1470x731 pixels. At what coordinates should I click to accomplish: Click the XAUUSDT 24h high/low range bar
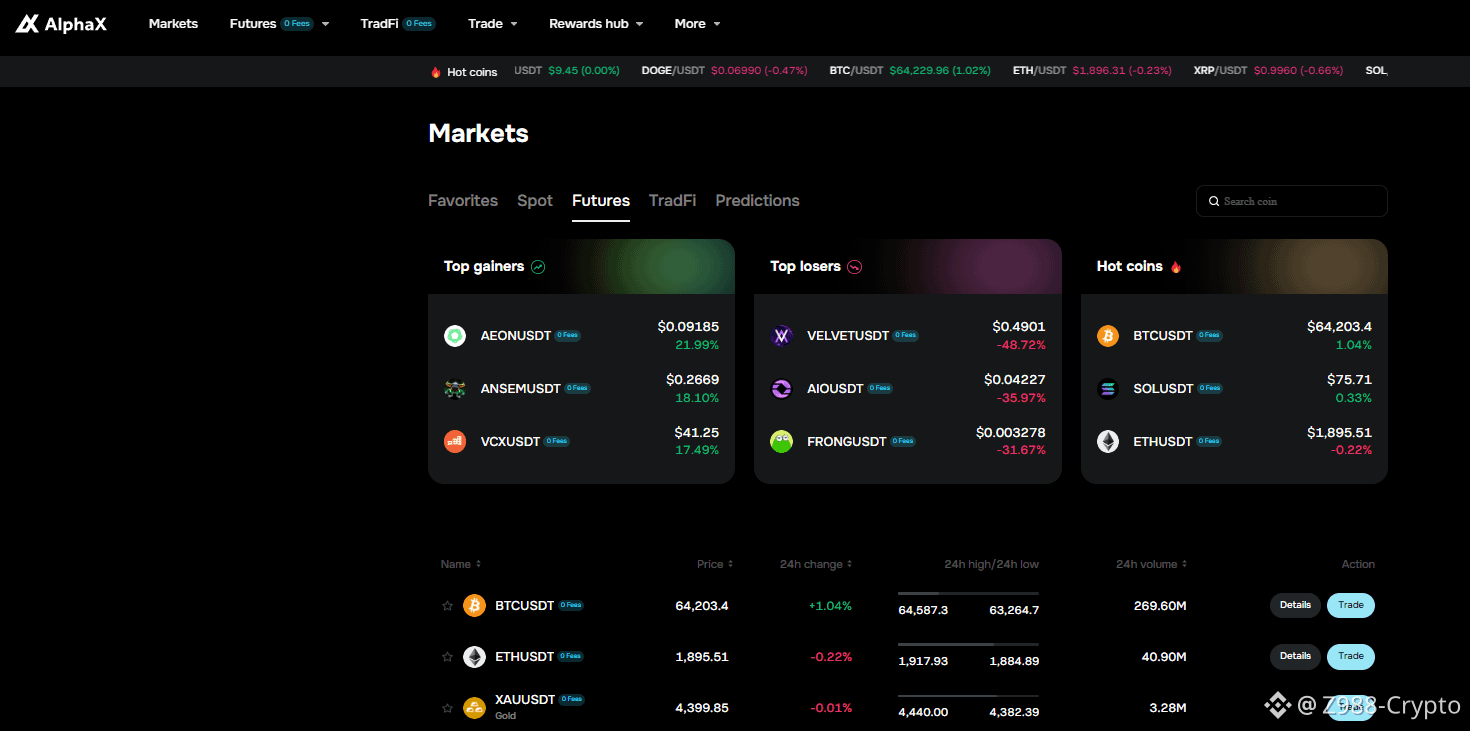point(968,695)
